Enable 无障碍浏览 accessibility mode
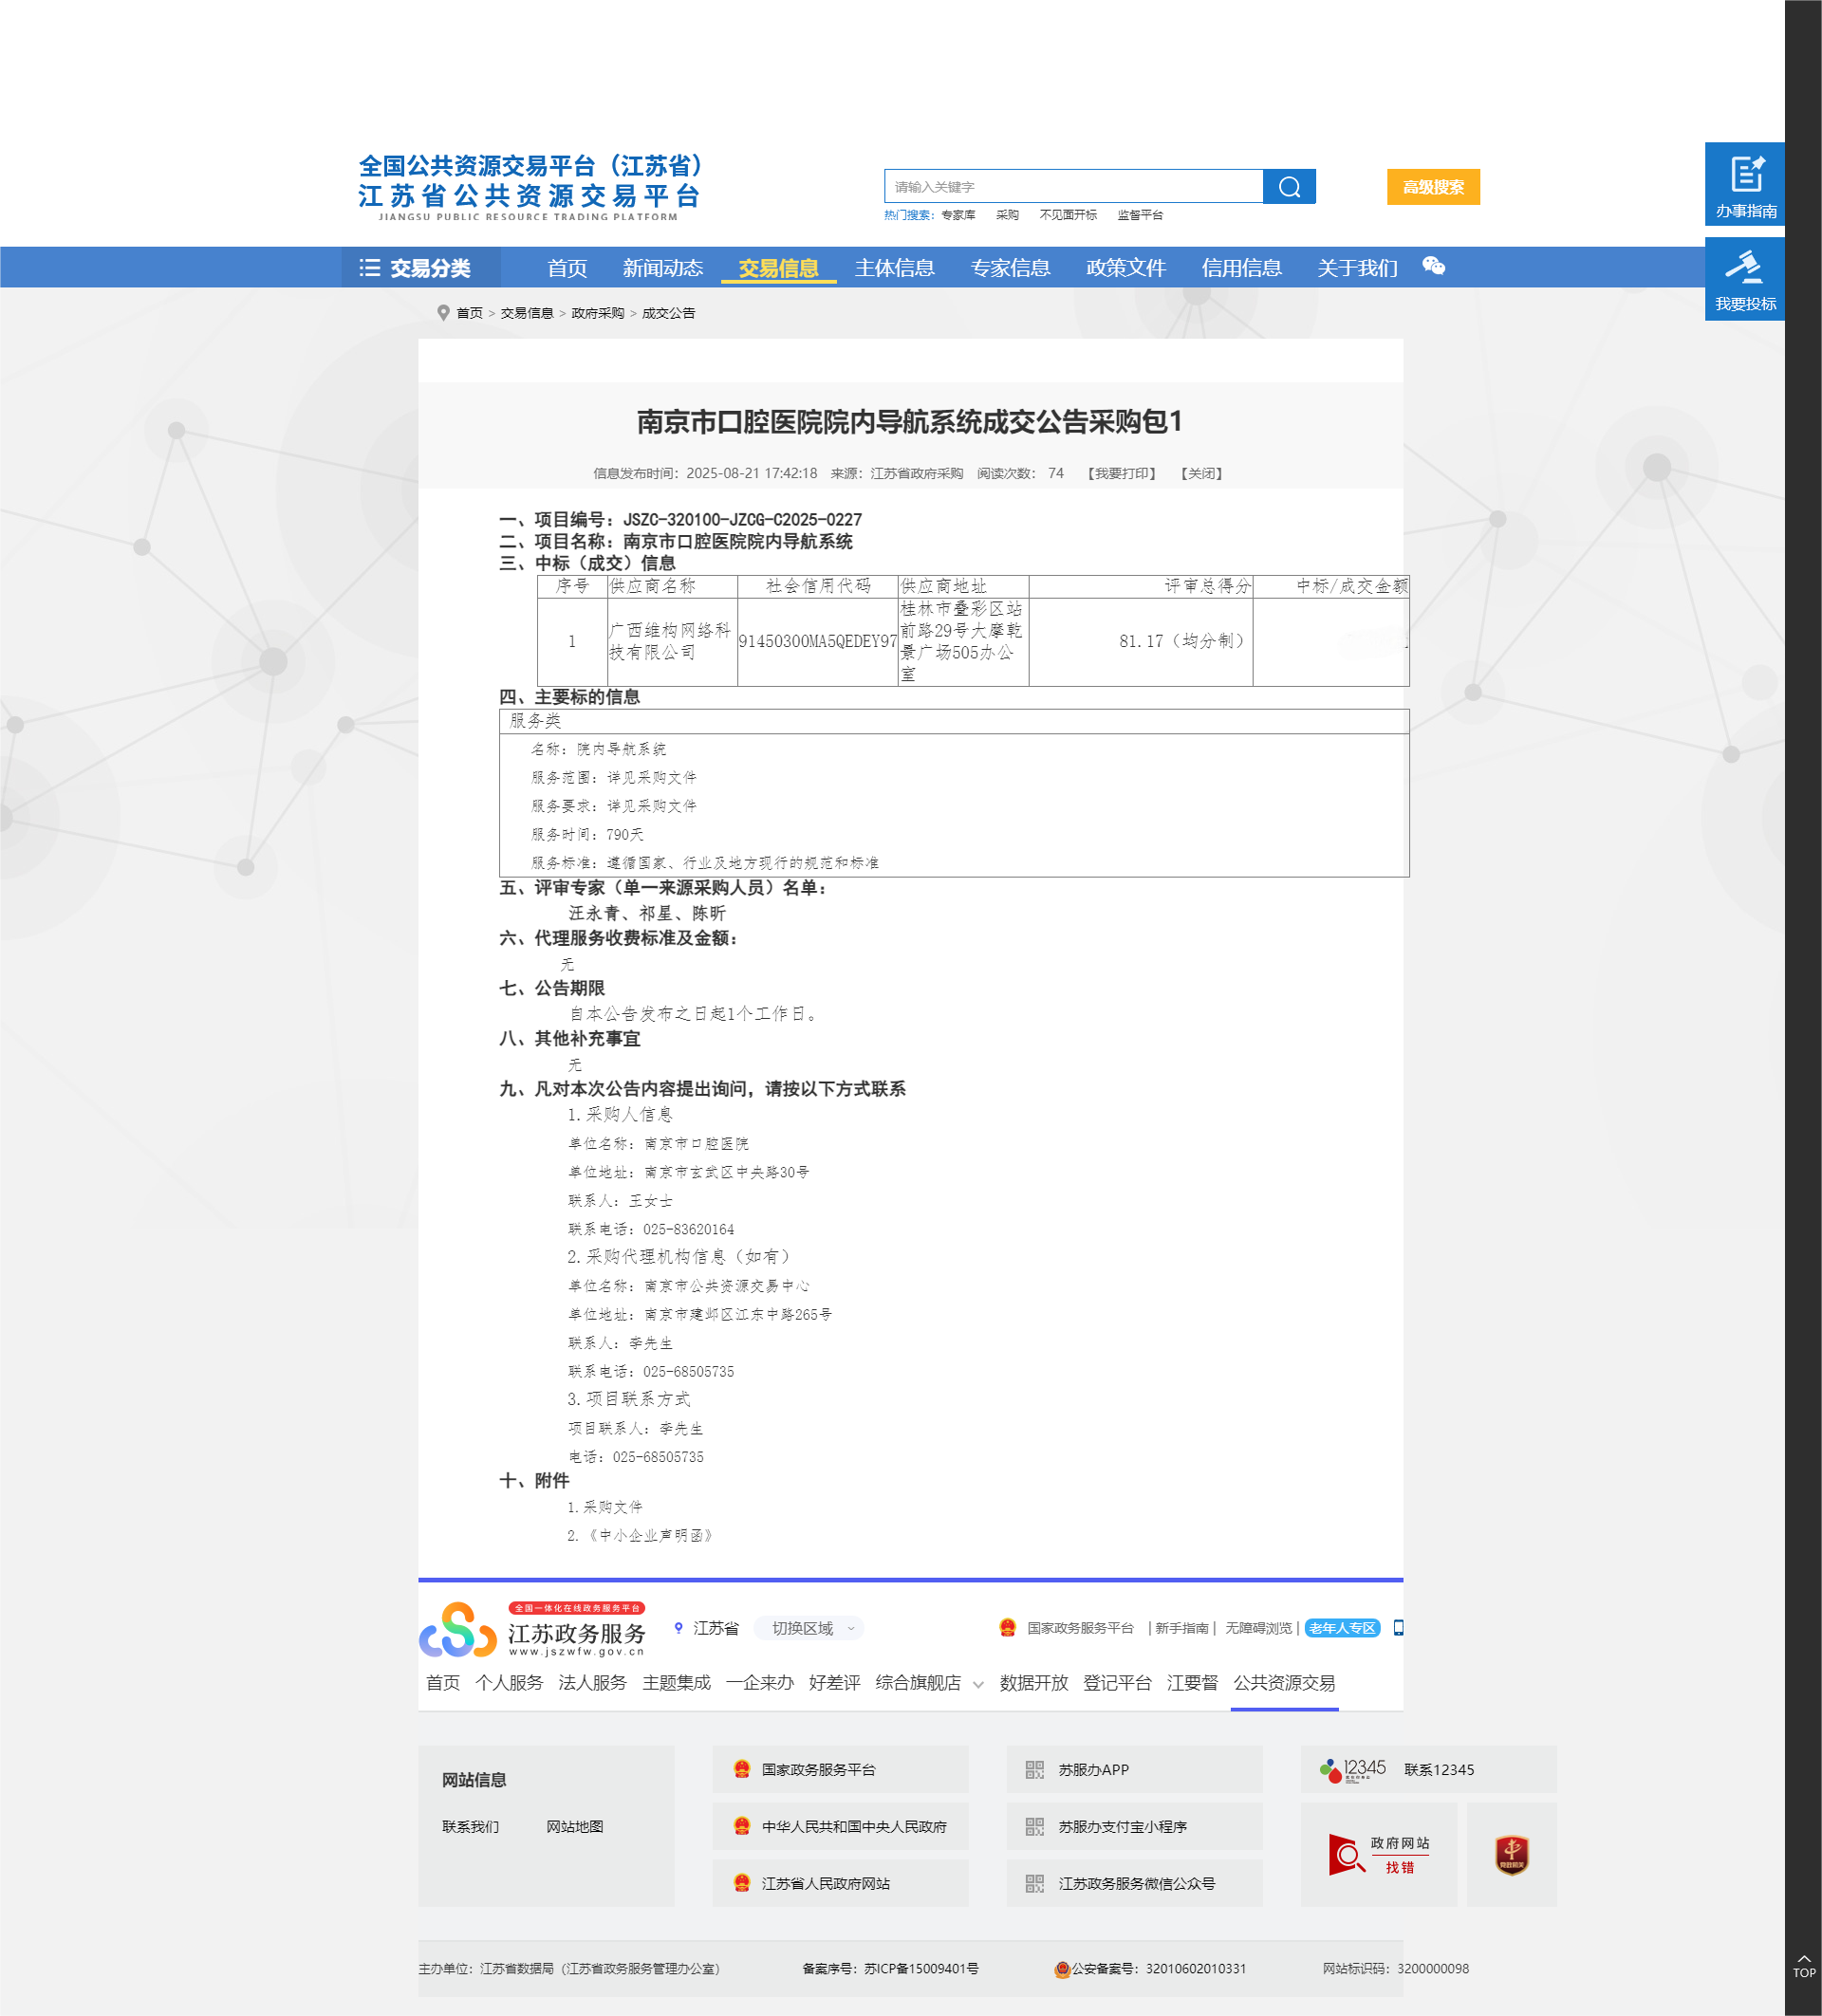Image resolution: width=1822 pixels, height=2016 pixels. 1258,1628
